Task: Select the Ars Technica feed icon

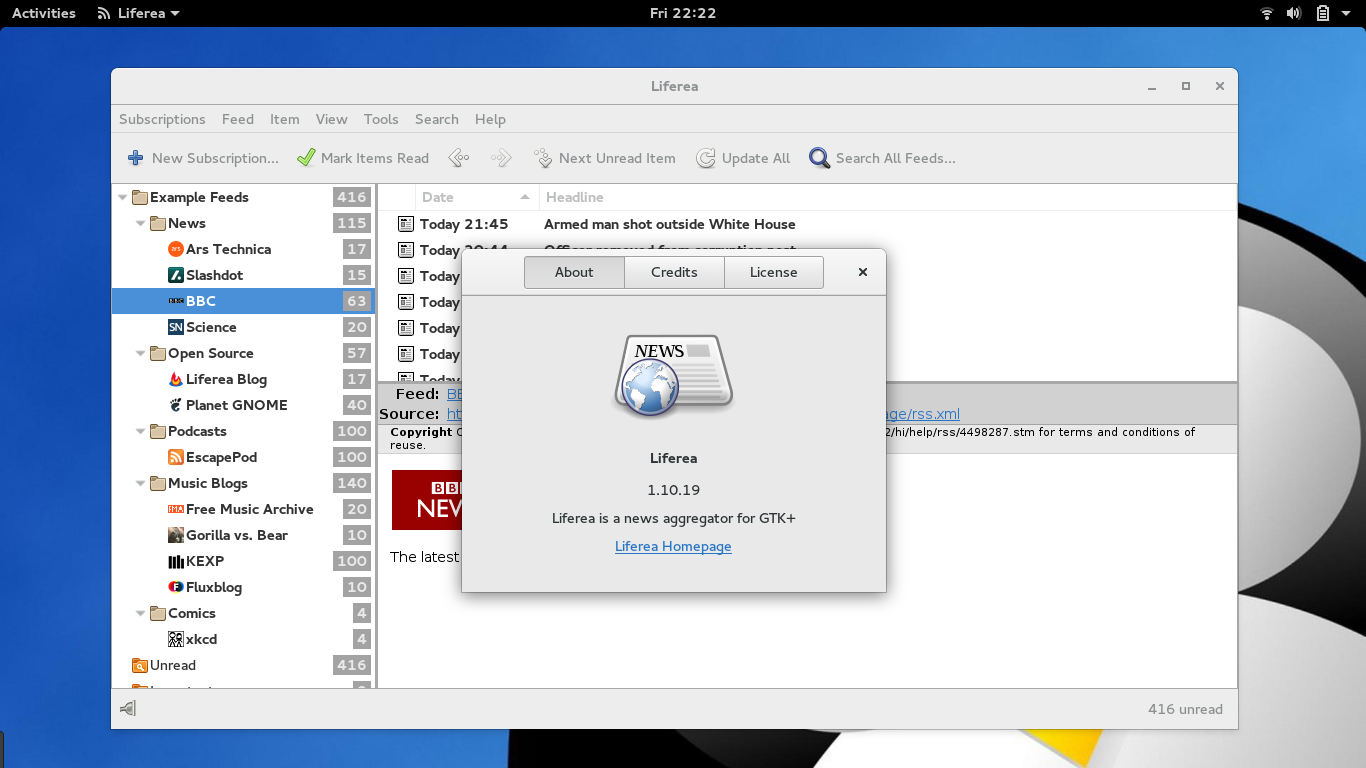Action: click(x=176, y=249)
